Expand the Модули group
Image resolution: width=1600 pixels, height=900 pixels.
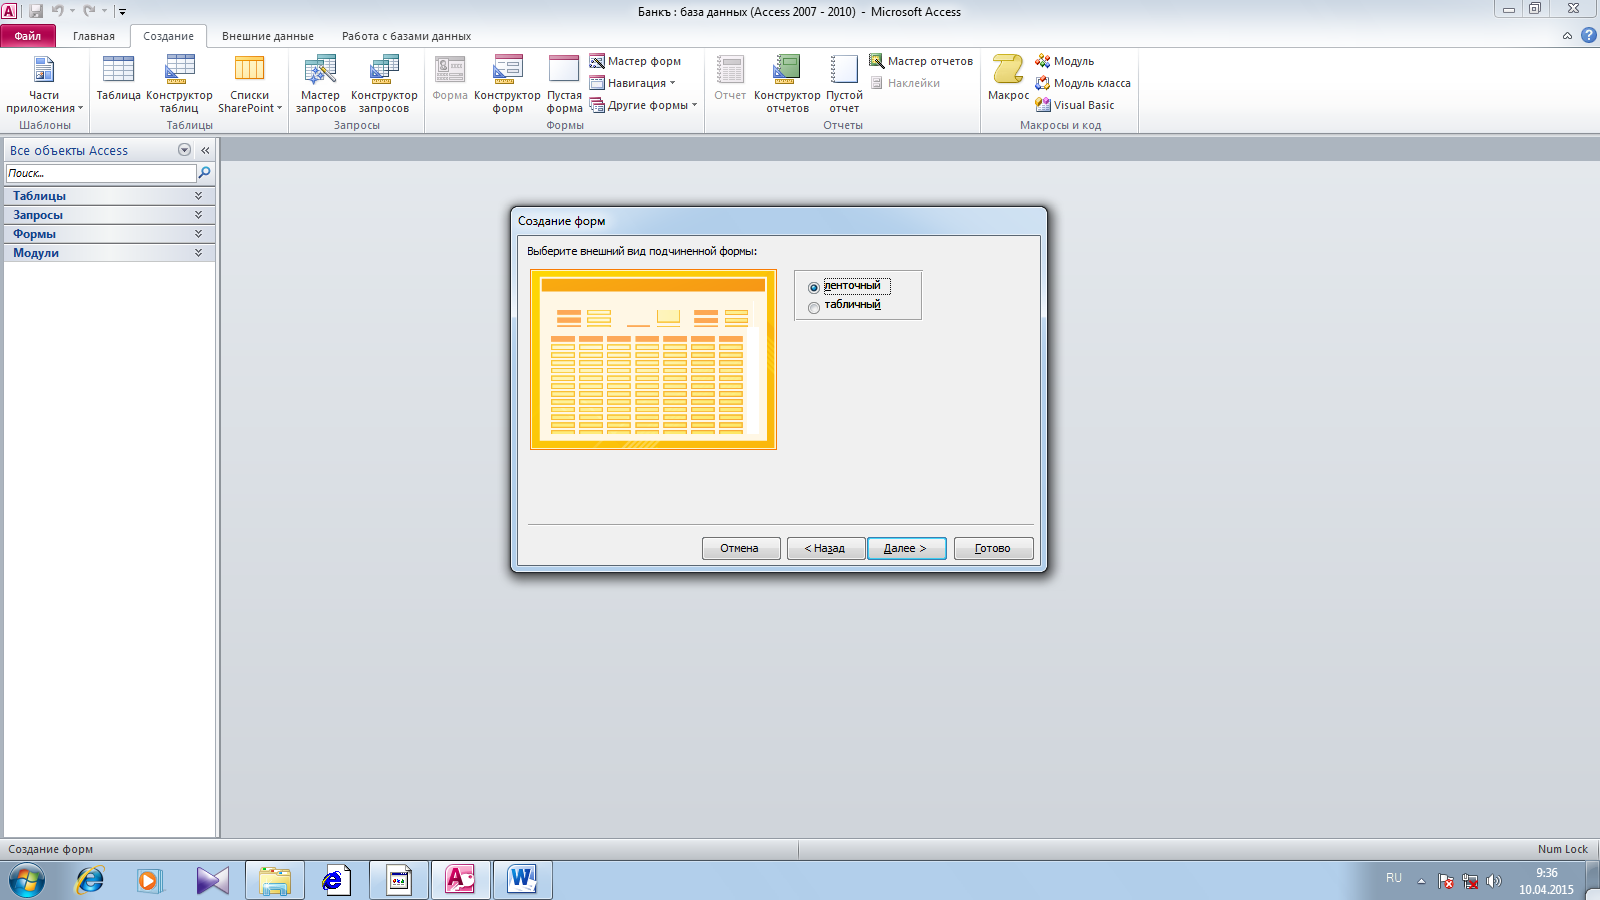[x=109, y=253]
